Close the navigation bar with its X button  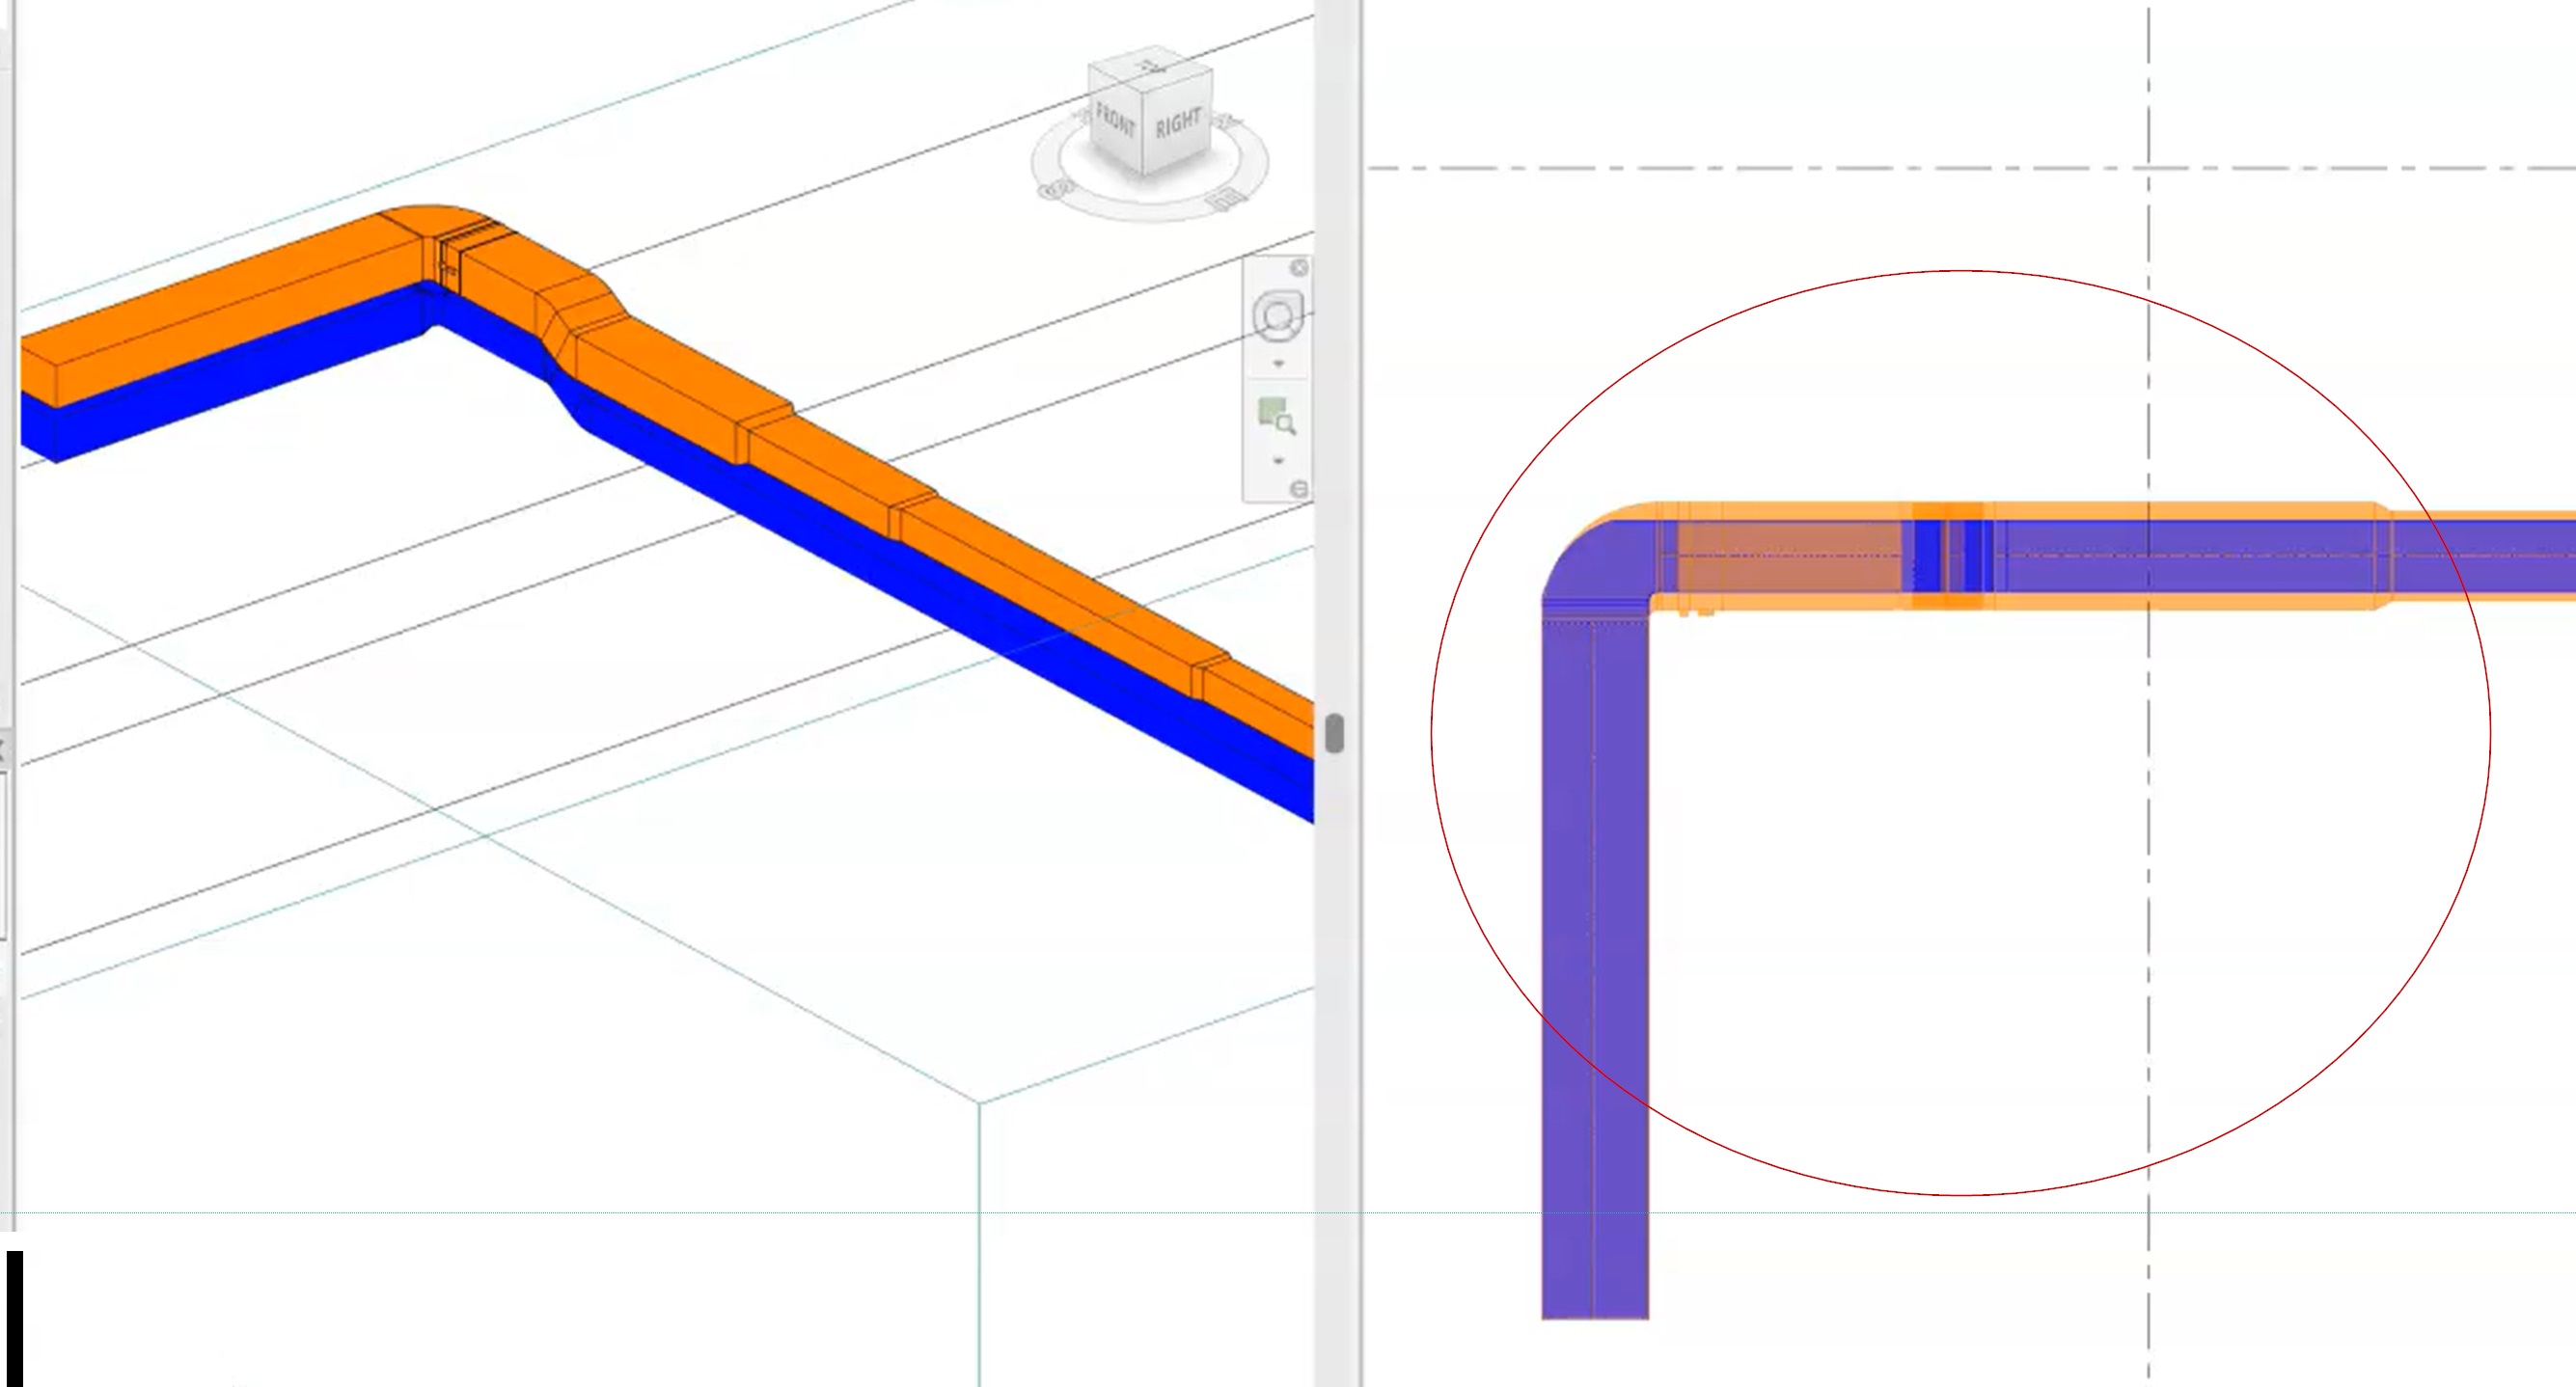click(1299, 267)
